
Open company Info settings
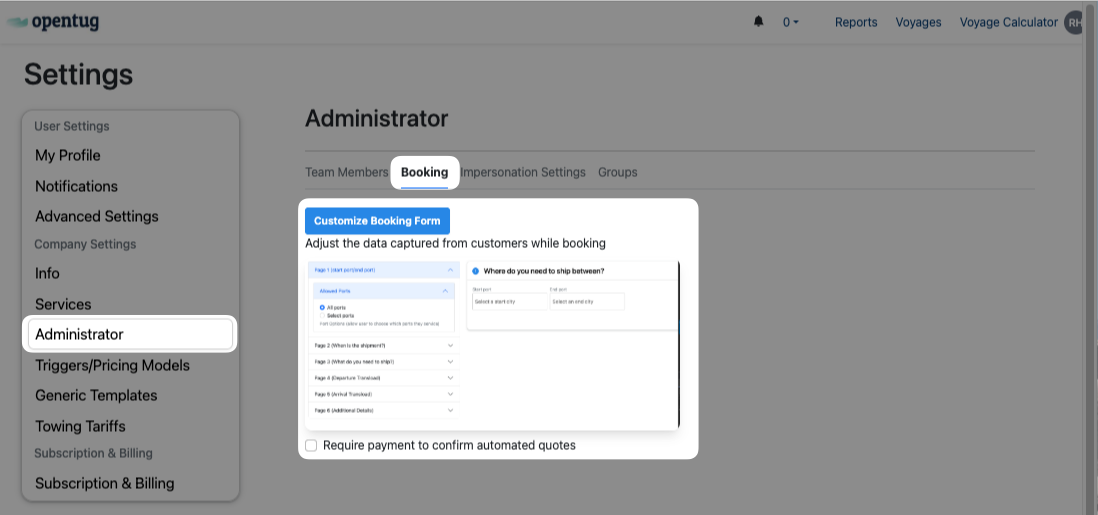click(47, 273)
